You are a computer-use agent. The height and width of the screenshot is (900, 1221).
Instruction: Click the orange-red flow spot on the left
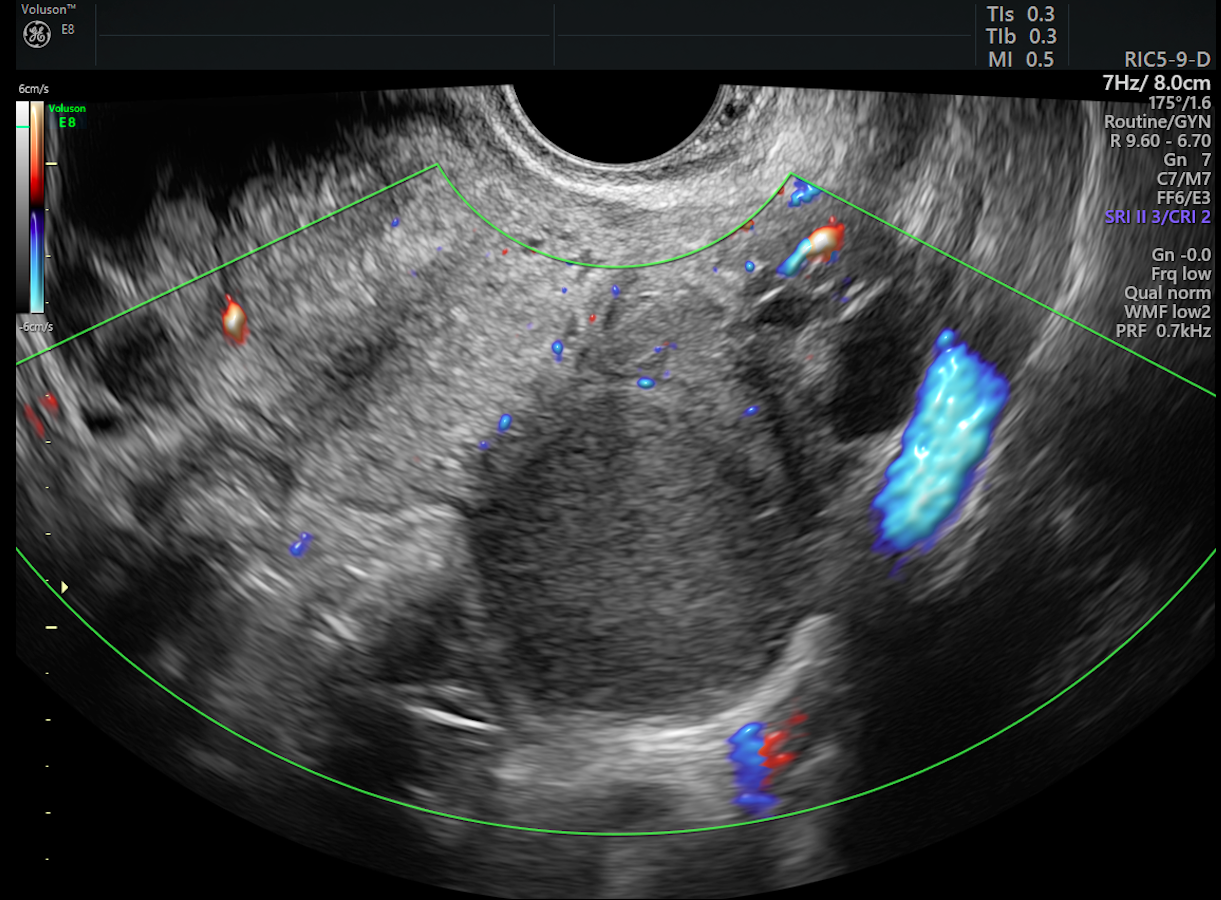point(233,320)
